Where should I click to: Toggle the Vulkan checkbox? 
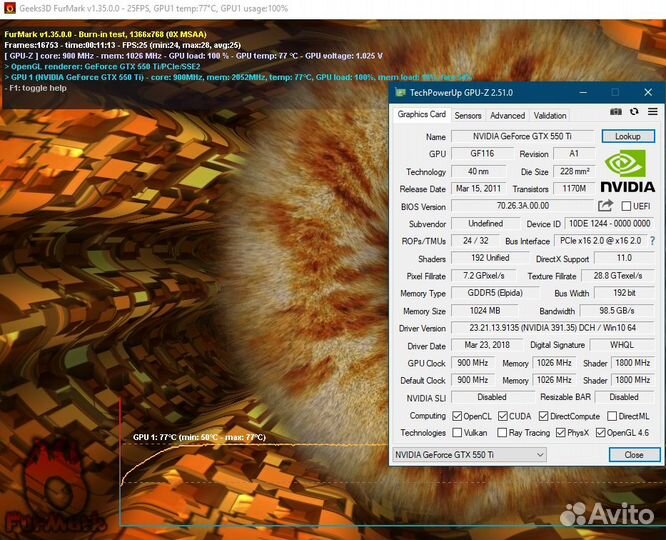pyautogui.click(x=457, y=433)
